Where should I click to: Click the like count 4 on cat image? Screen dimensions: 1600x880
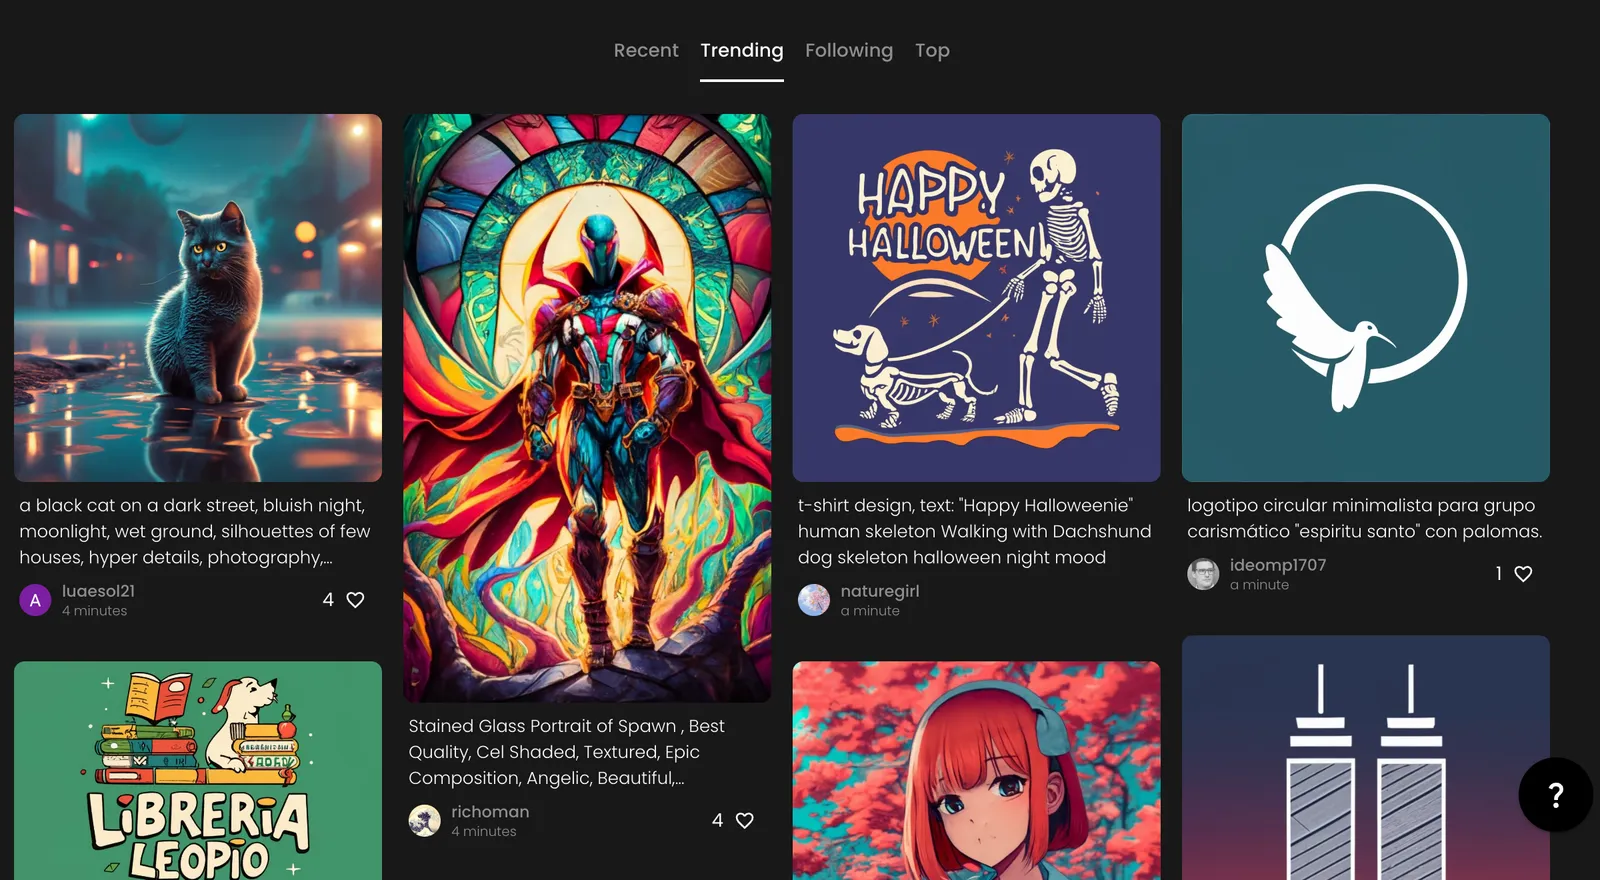point(328,600)
